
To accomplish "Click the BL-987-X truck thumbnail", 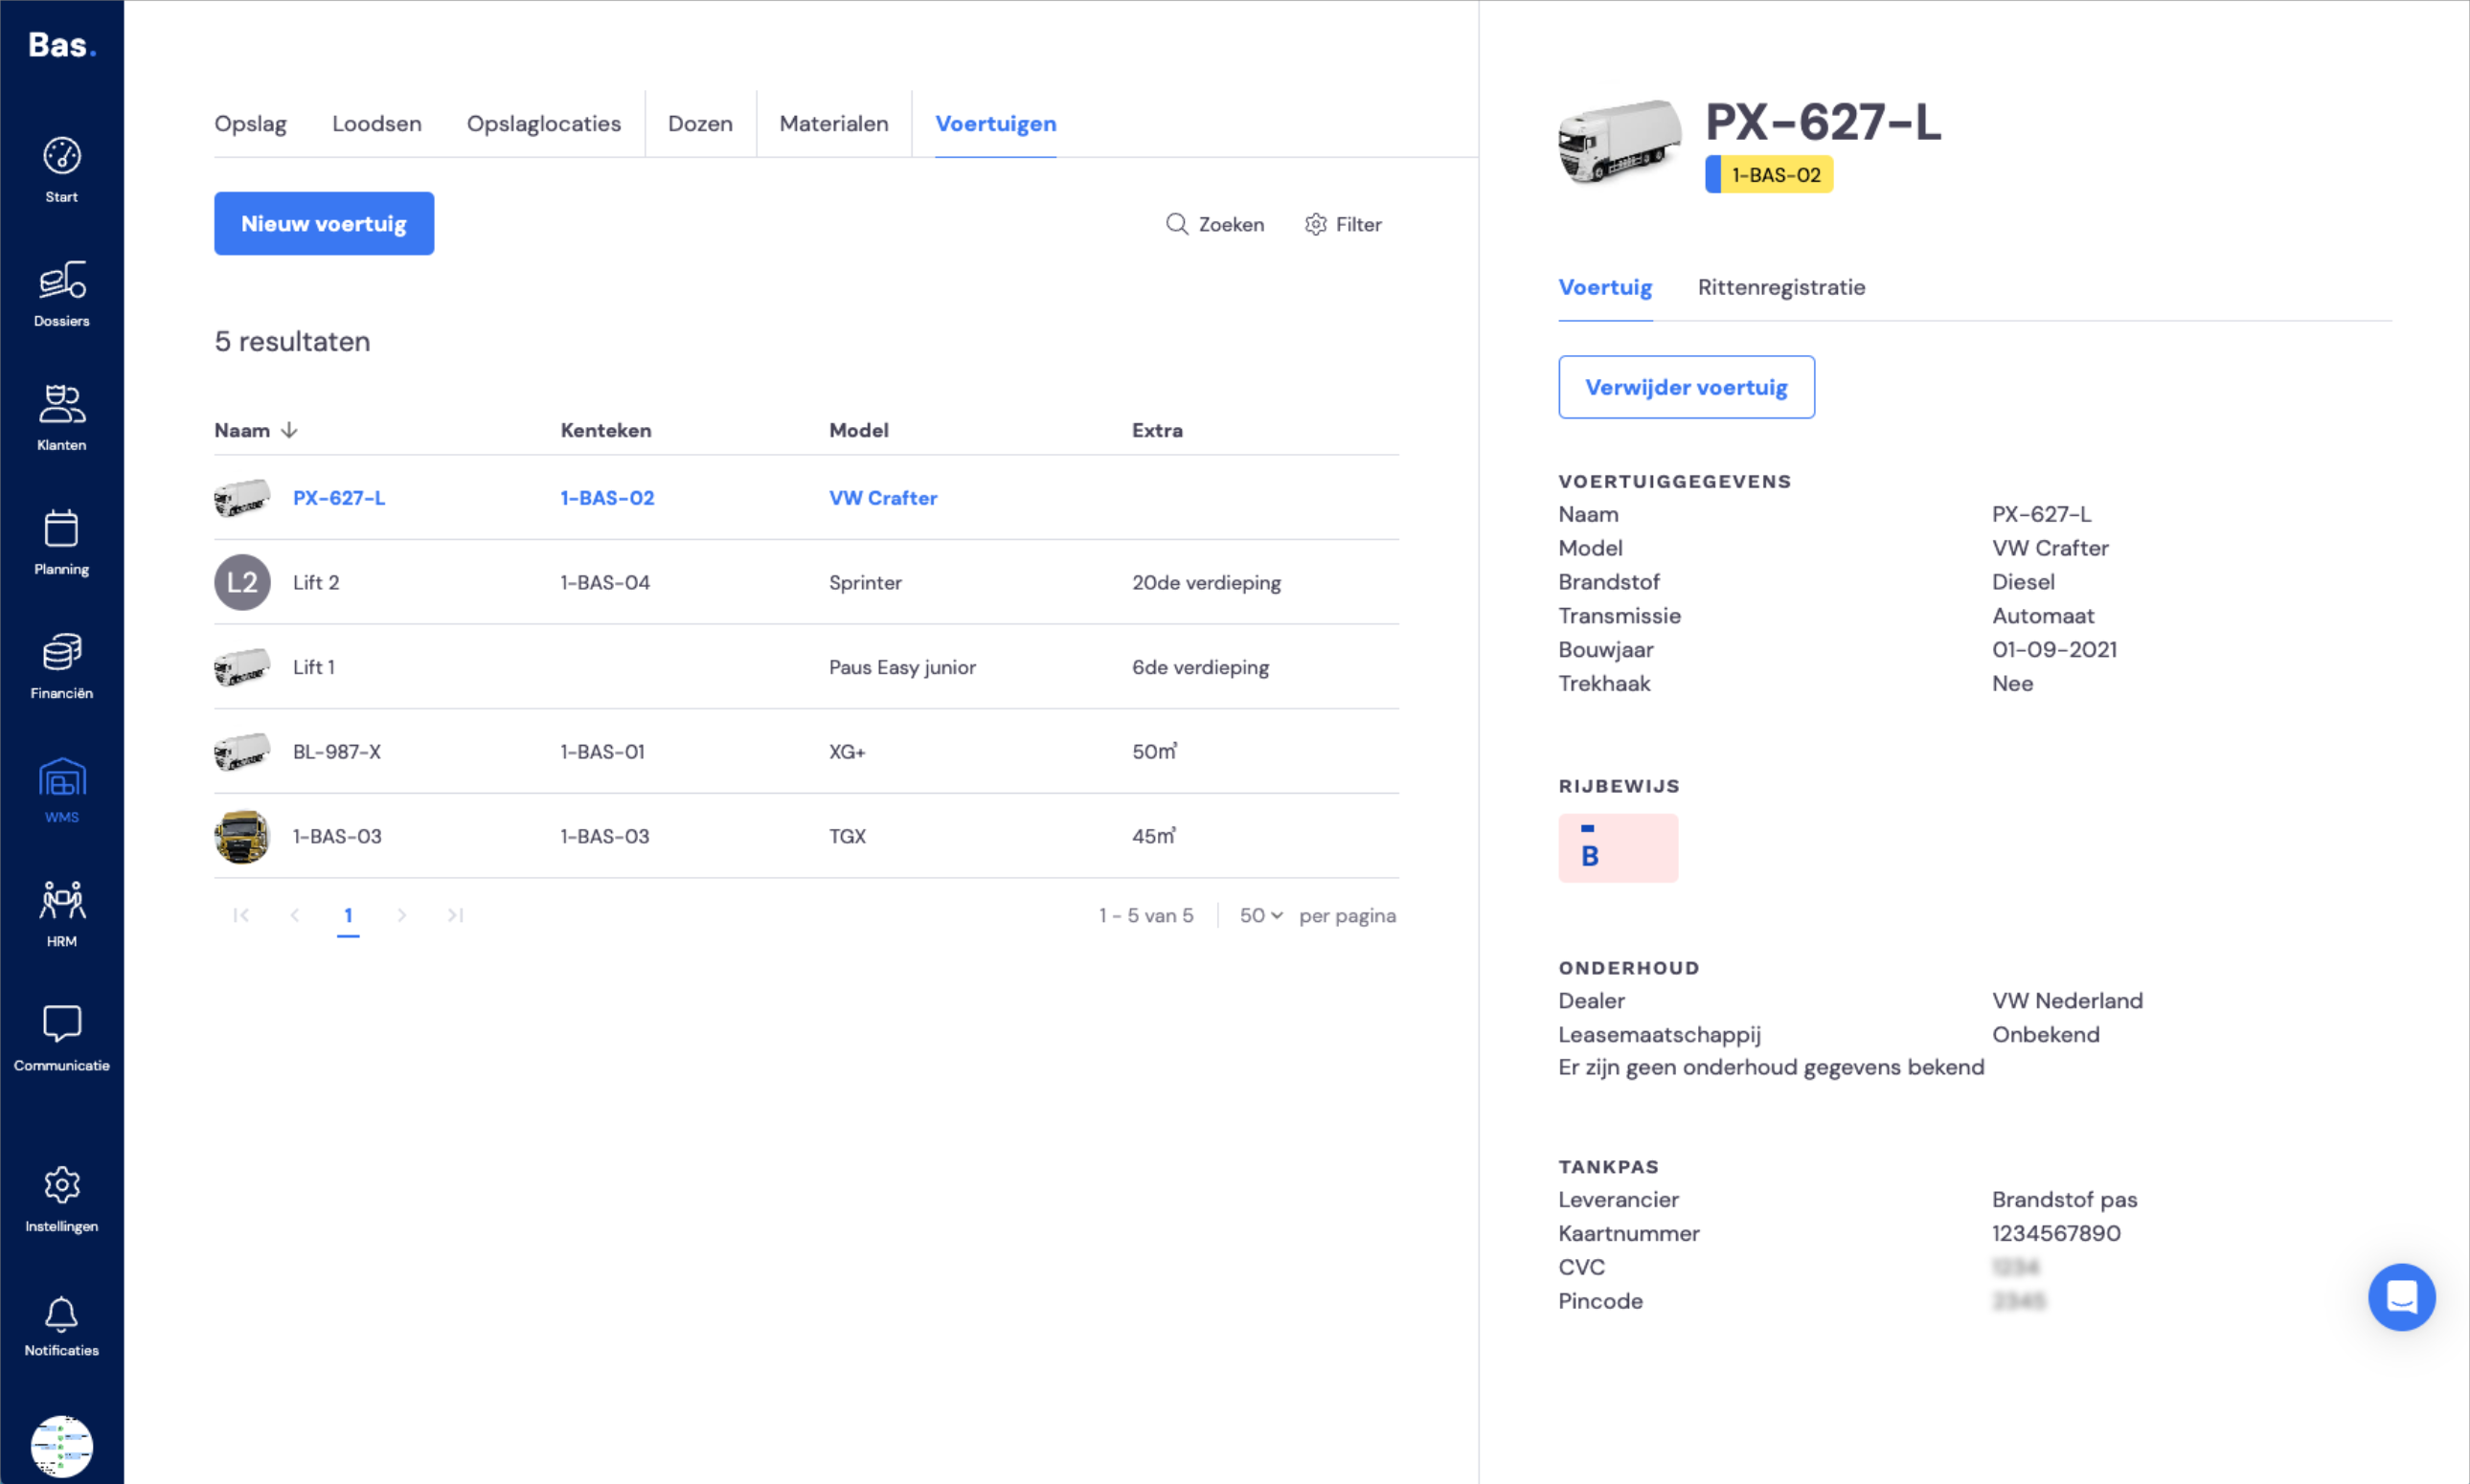I will pos(242,751).
